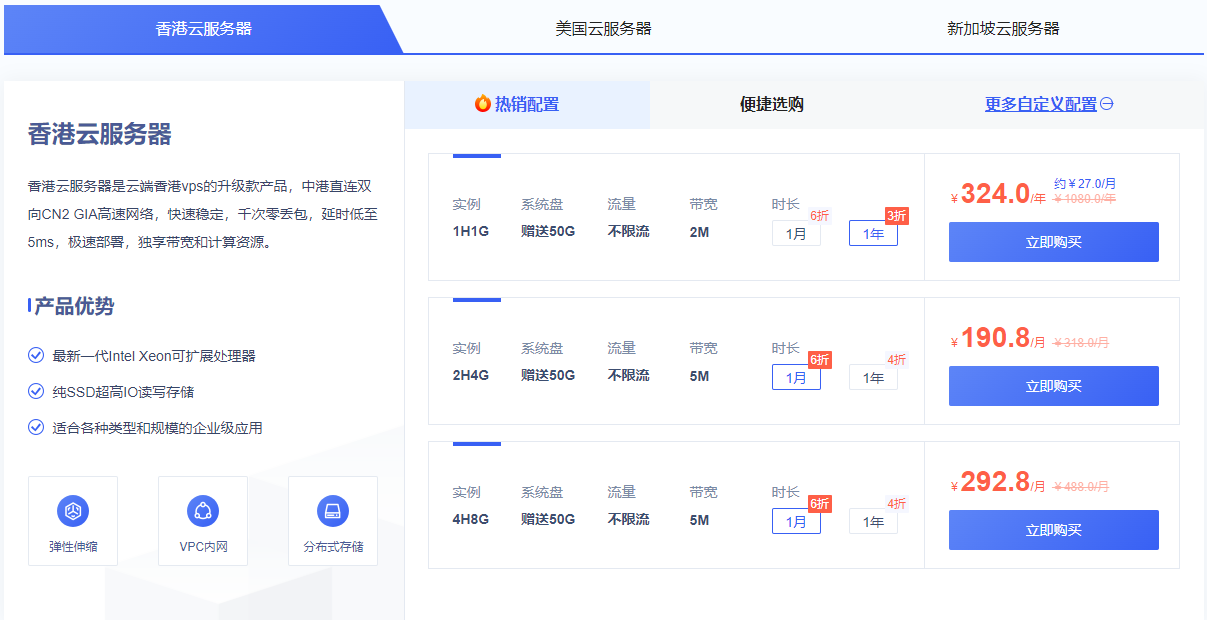1207x620 pixels.
Task: Click the distributed storage (分布式存储) icon
Action: 333,511
